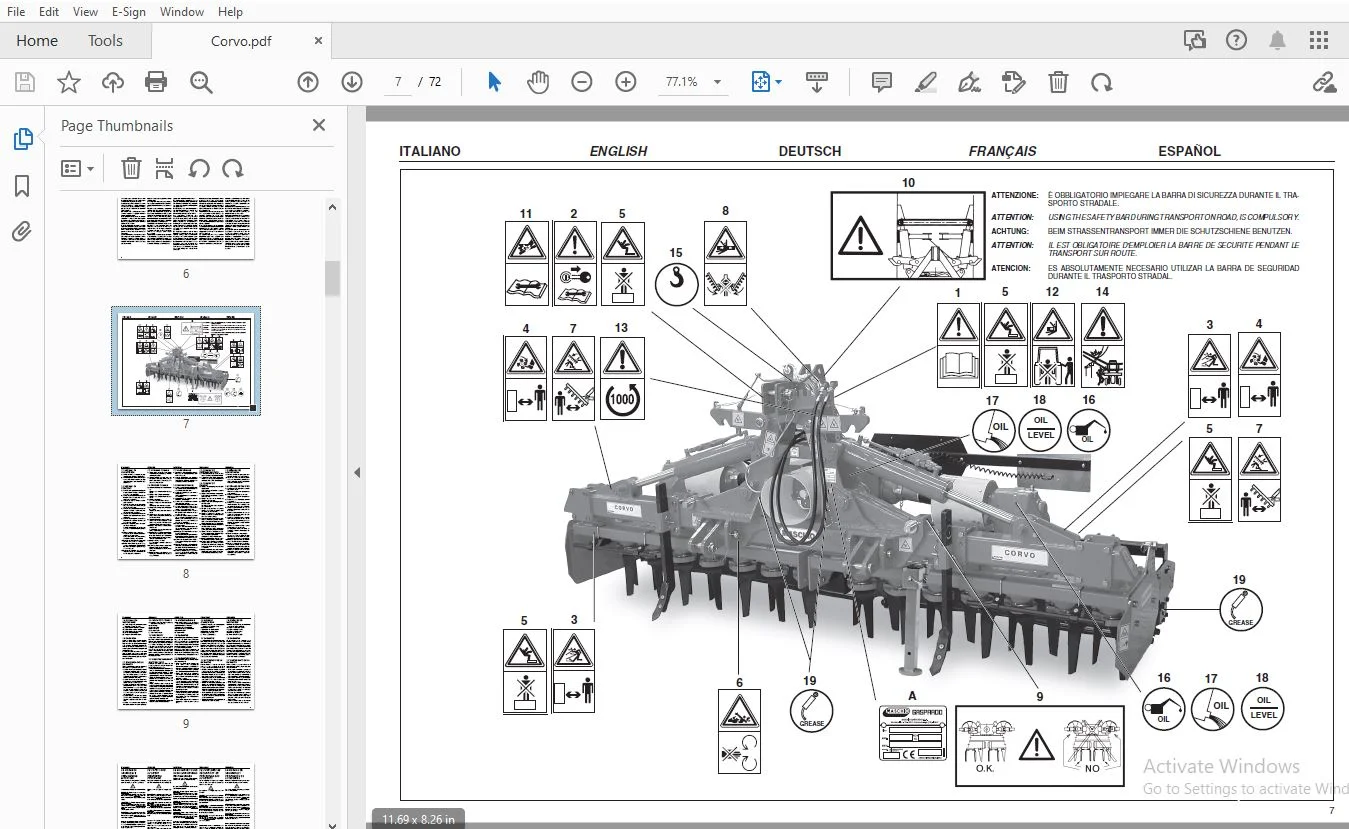Collapse the navigation pane arrow
This screenshot has width=1349, height=829.
[357, 472]
